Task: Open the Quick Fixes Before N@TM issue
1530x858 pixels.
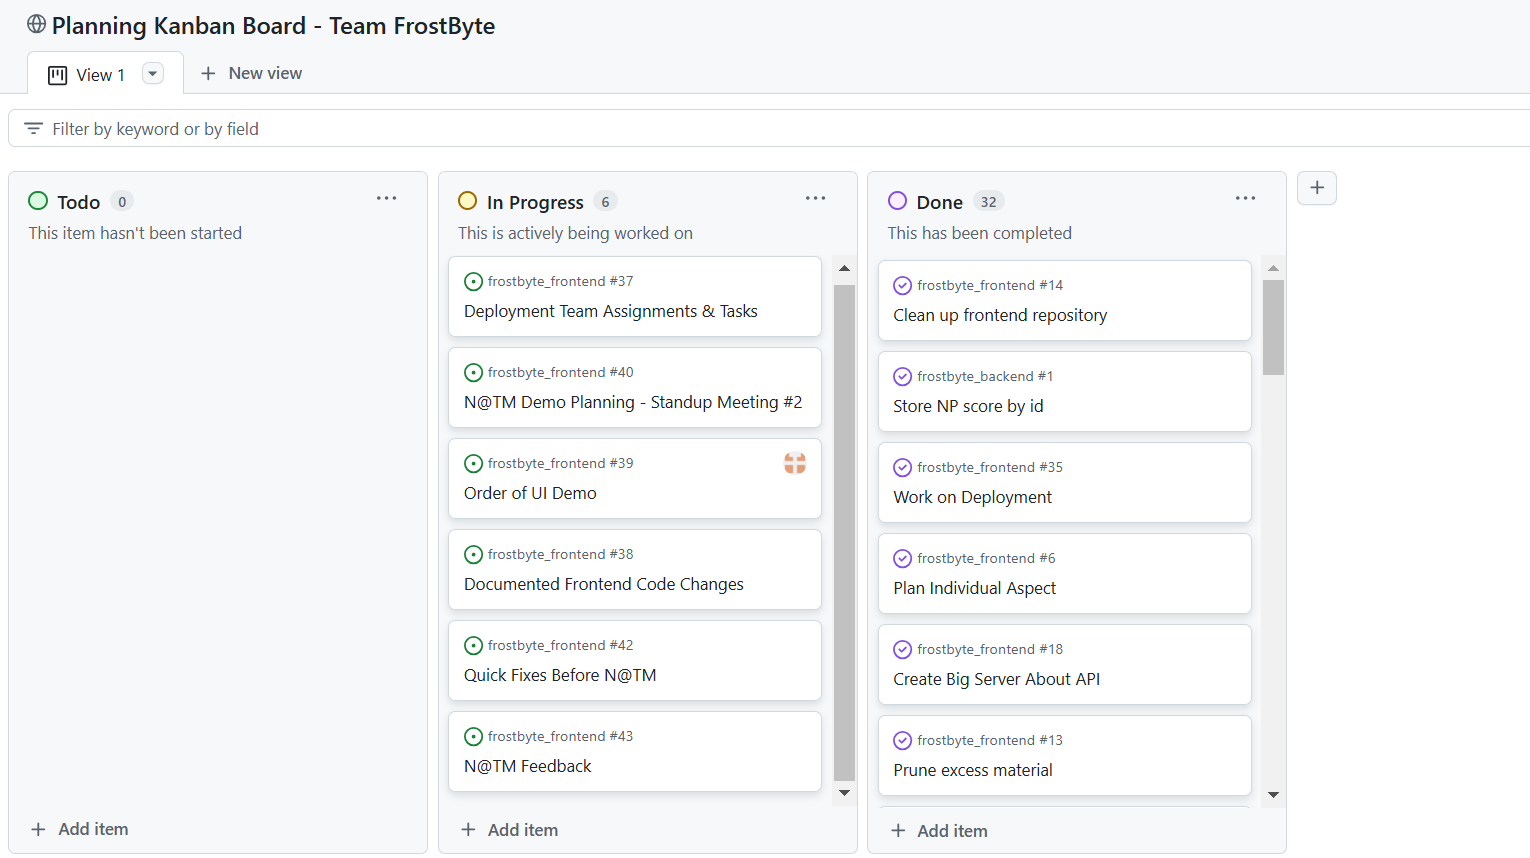Action: click(x=560, y=675)
